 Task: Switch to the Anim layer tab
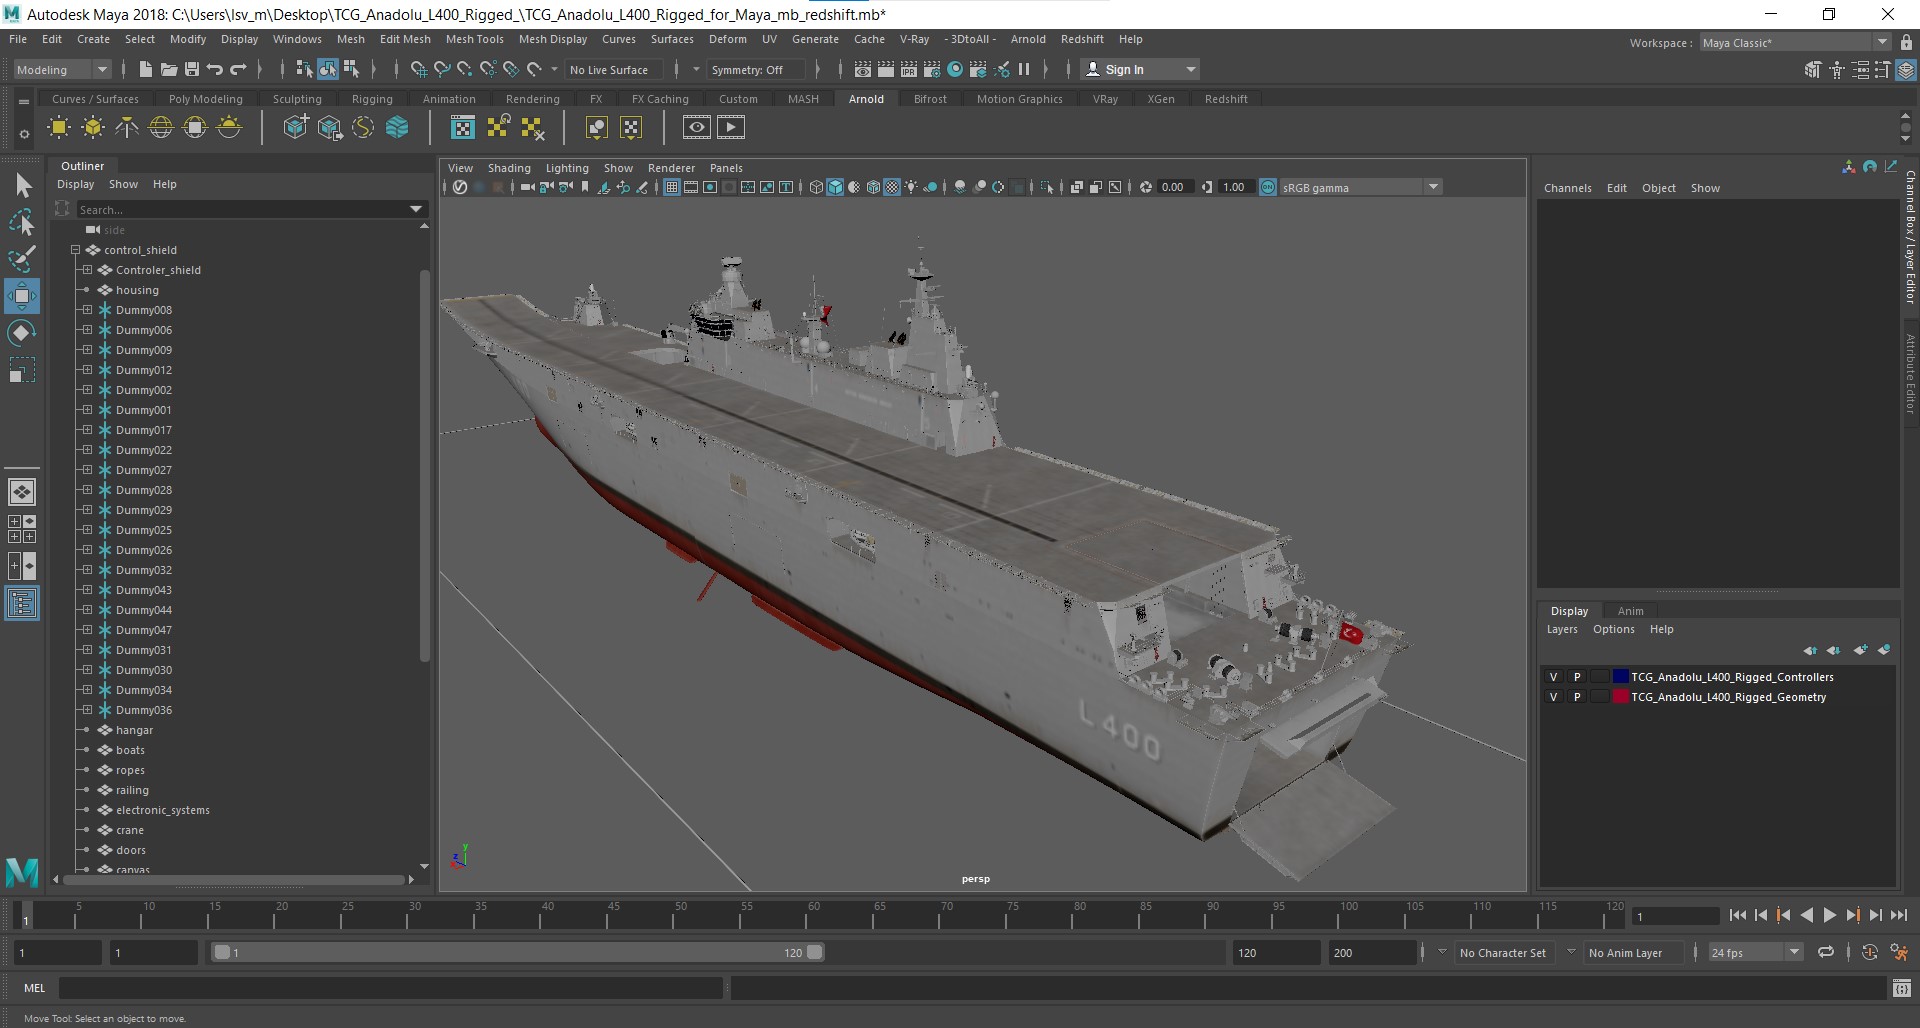(x=1630, y=611)
